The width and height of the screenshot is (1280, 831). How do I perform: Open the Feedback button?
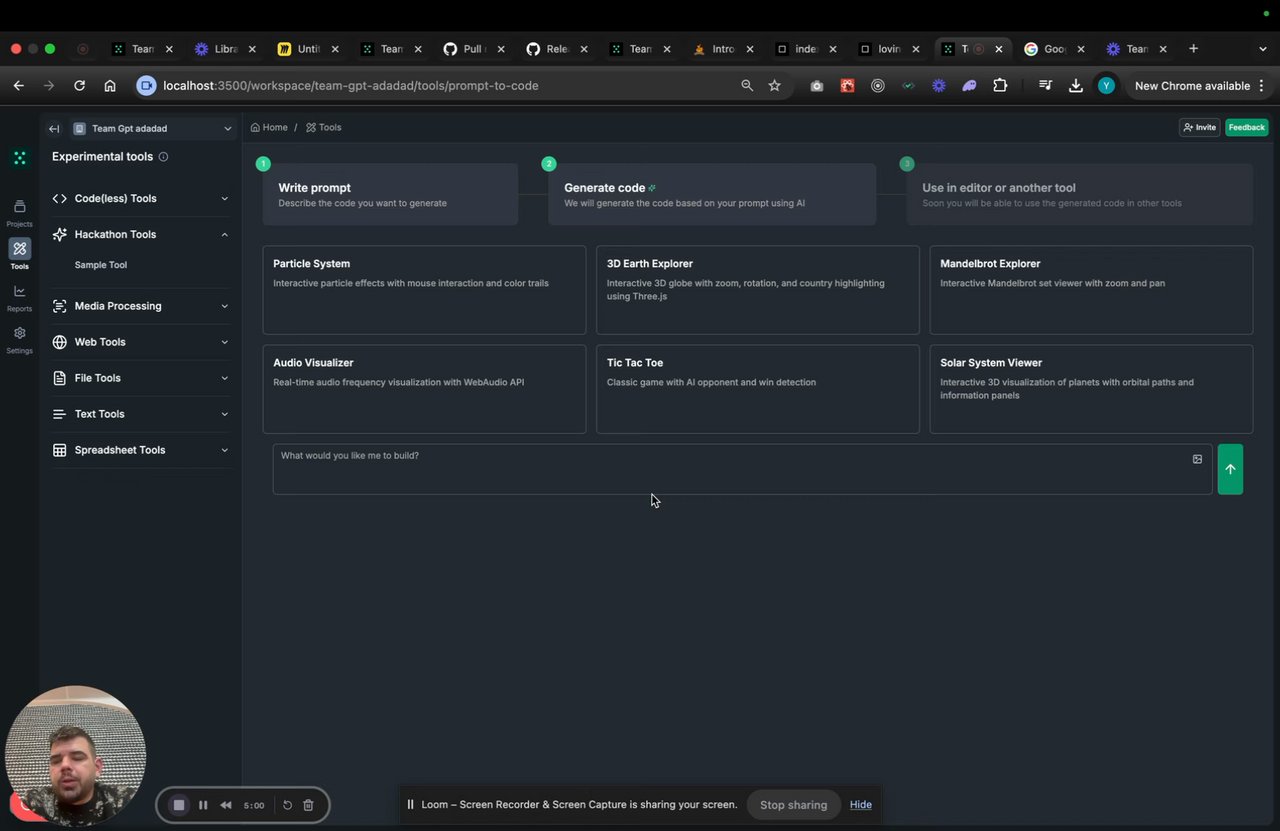(1246, 128)
